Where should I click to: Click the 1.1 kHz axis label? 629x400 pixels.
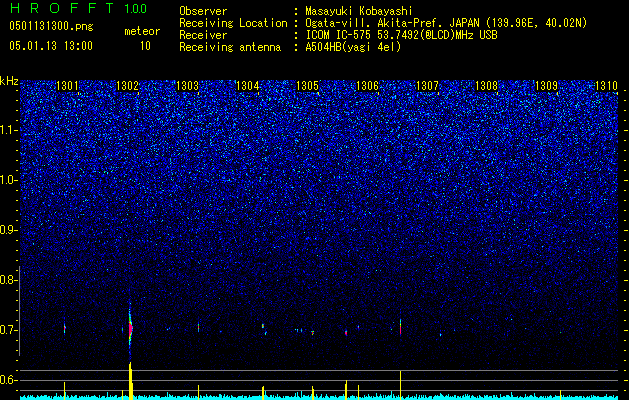pyautogui.click(x=8, y=130)
